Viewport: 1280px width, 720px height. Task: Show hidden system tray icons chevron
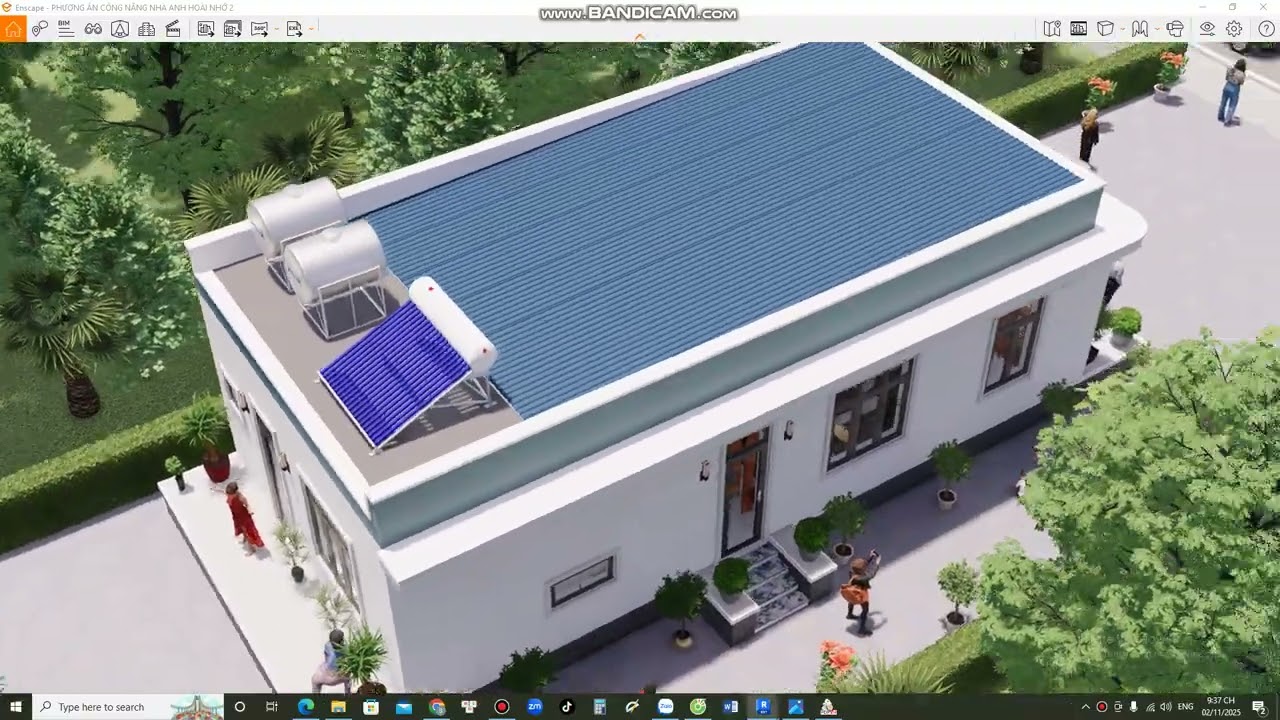coord(1085,707)
